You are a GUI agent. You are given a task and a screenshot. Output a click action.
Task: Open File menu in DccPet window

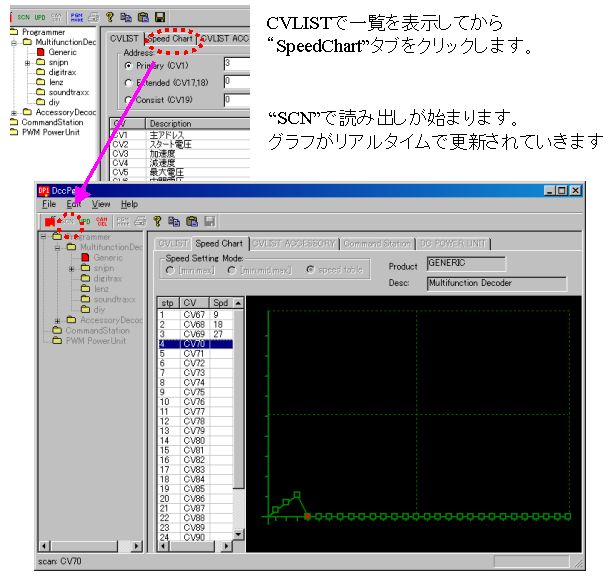[x=49, y=204]
